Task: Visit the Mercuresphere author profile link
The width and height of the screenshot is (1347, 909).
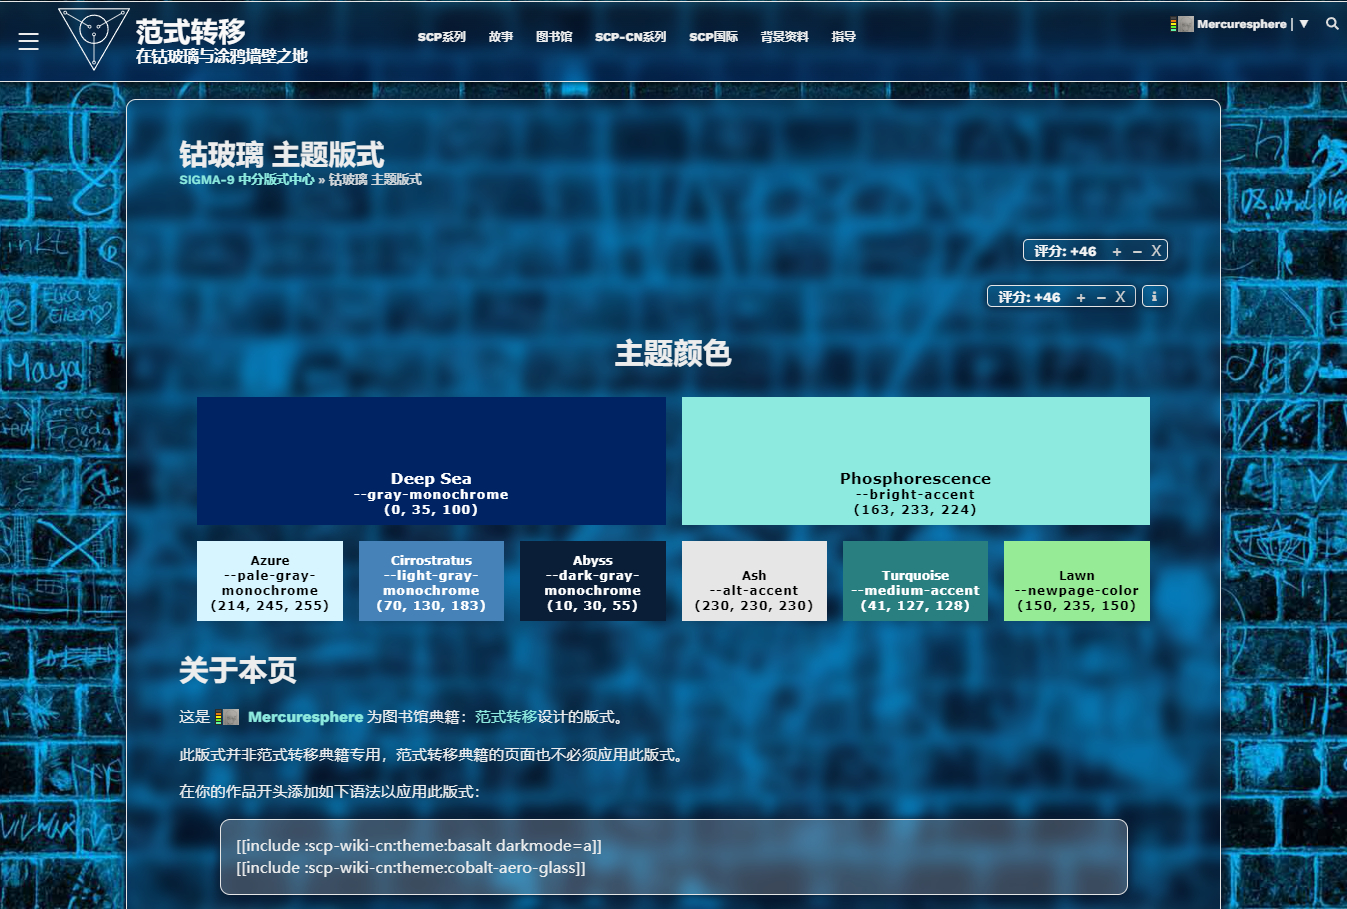Action: (305, 717)
